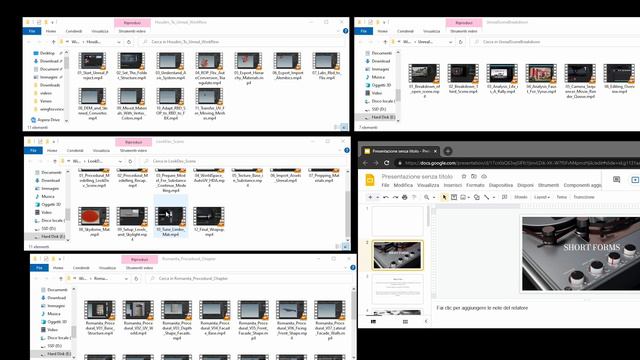Expand address bar history in LookDev_Scene window
Image resolution: width=640 pixels, height=360 pixels.
120,161
